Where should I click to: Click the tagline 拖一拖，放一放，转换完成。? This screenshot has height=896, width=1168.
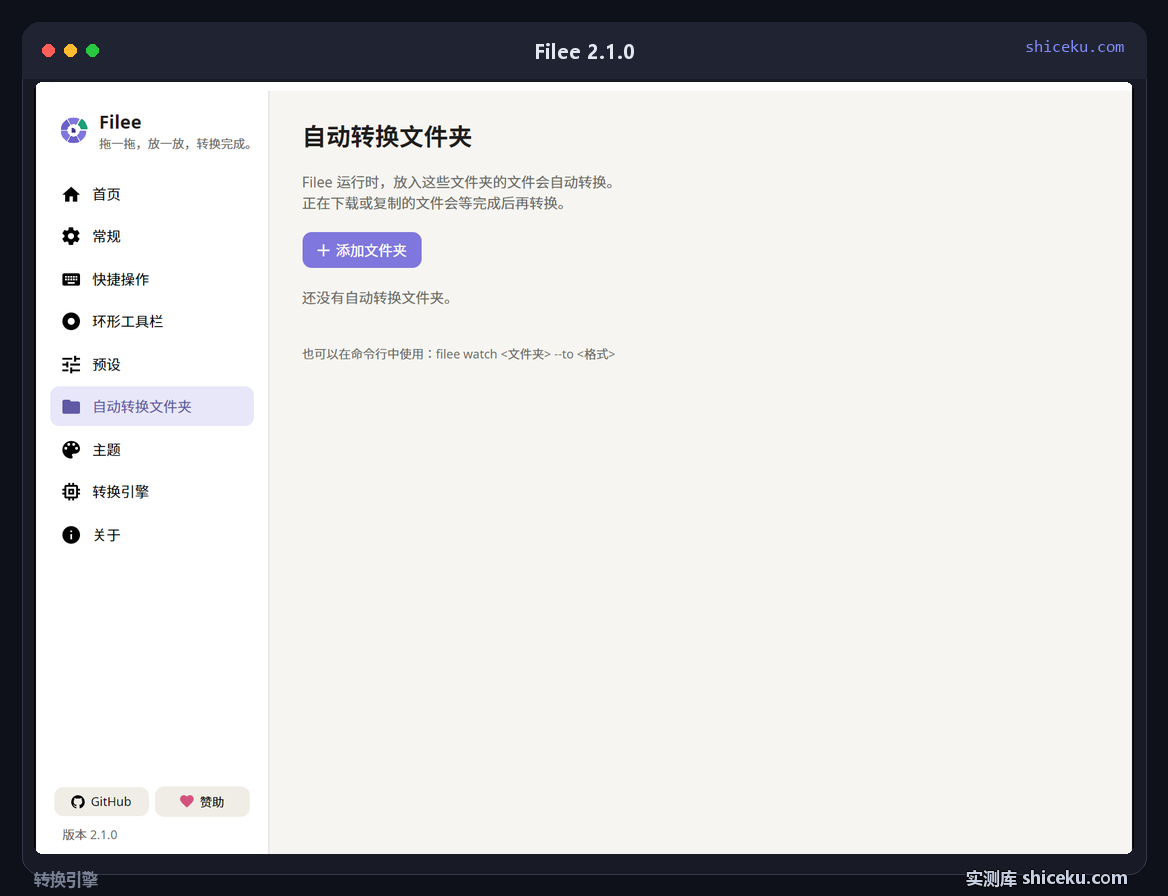coord(176,144)
